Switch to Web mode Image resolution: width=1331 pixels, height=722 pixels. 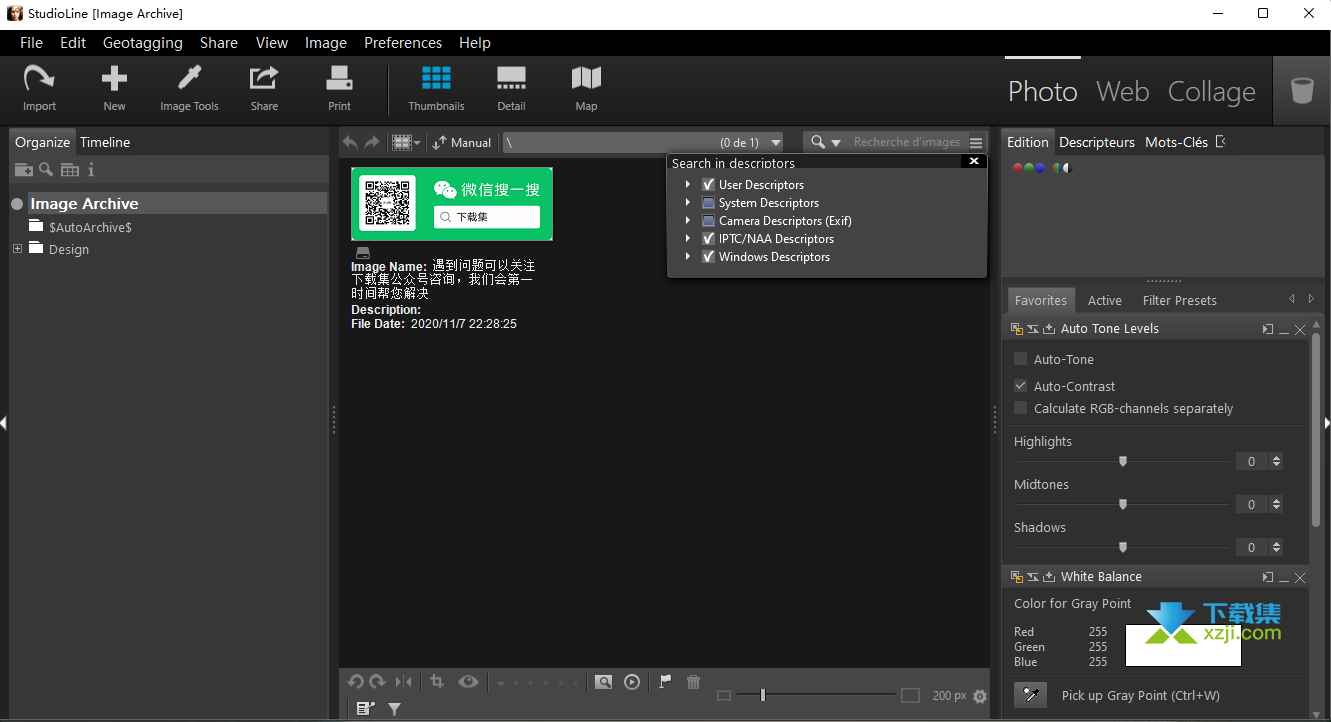pyautogui.click(x=1122, y=92)
